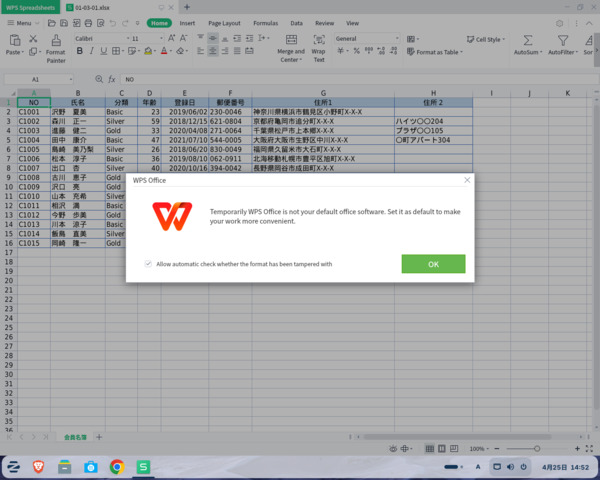Open Google Chrome from the taskbar
The image size is (600, 480).
click(117, 467)
